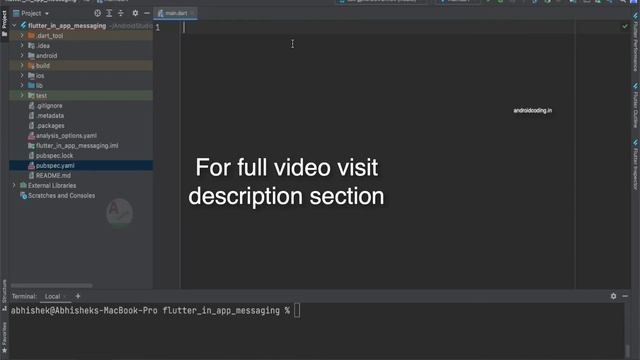This screenshot has width=640, height=360.
Task: Expand External Libraries node
Action: pyautogui.click(x=15, y=186)
